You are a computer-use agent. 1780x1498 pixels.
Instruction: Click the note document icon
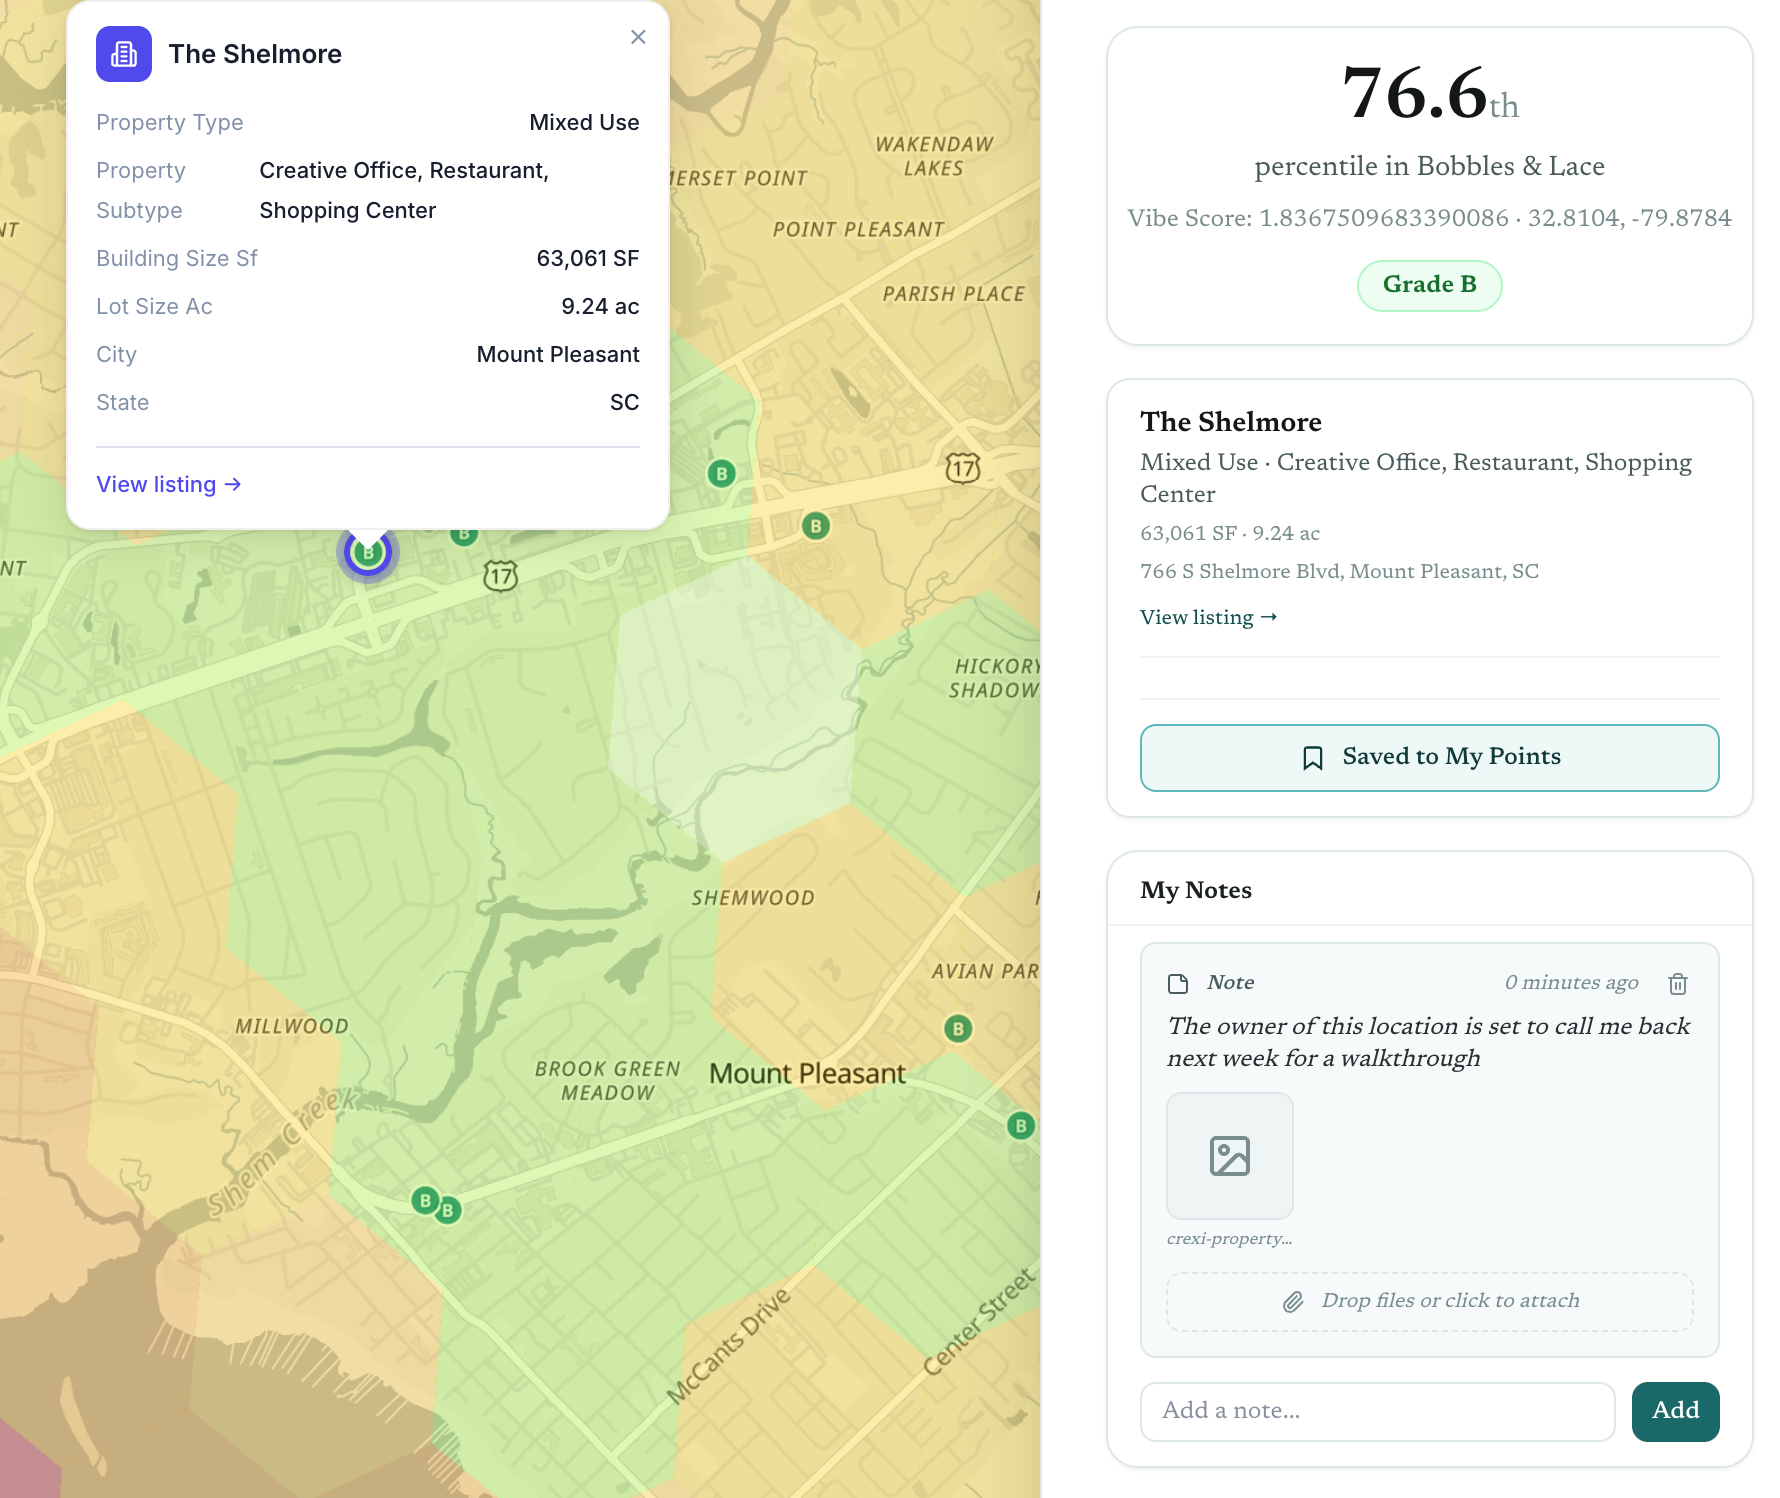1178,984
